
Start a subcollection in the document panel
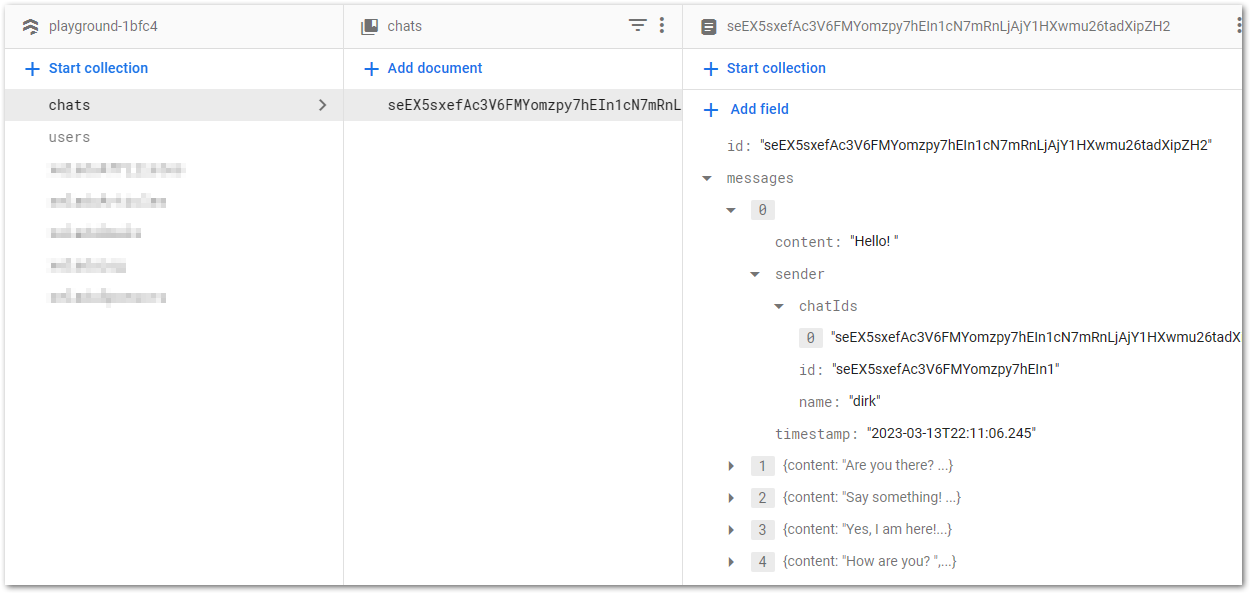point(764,68)
